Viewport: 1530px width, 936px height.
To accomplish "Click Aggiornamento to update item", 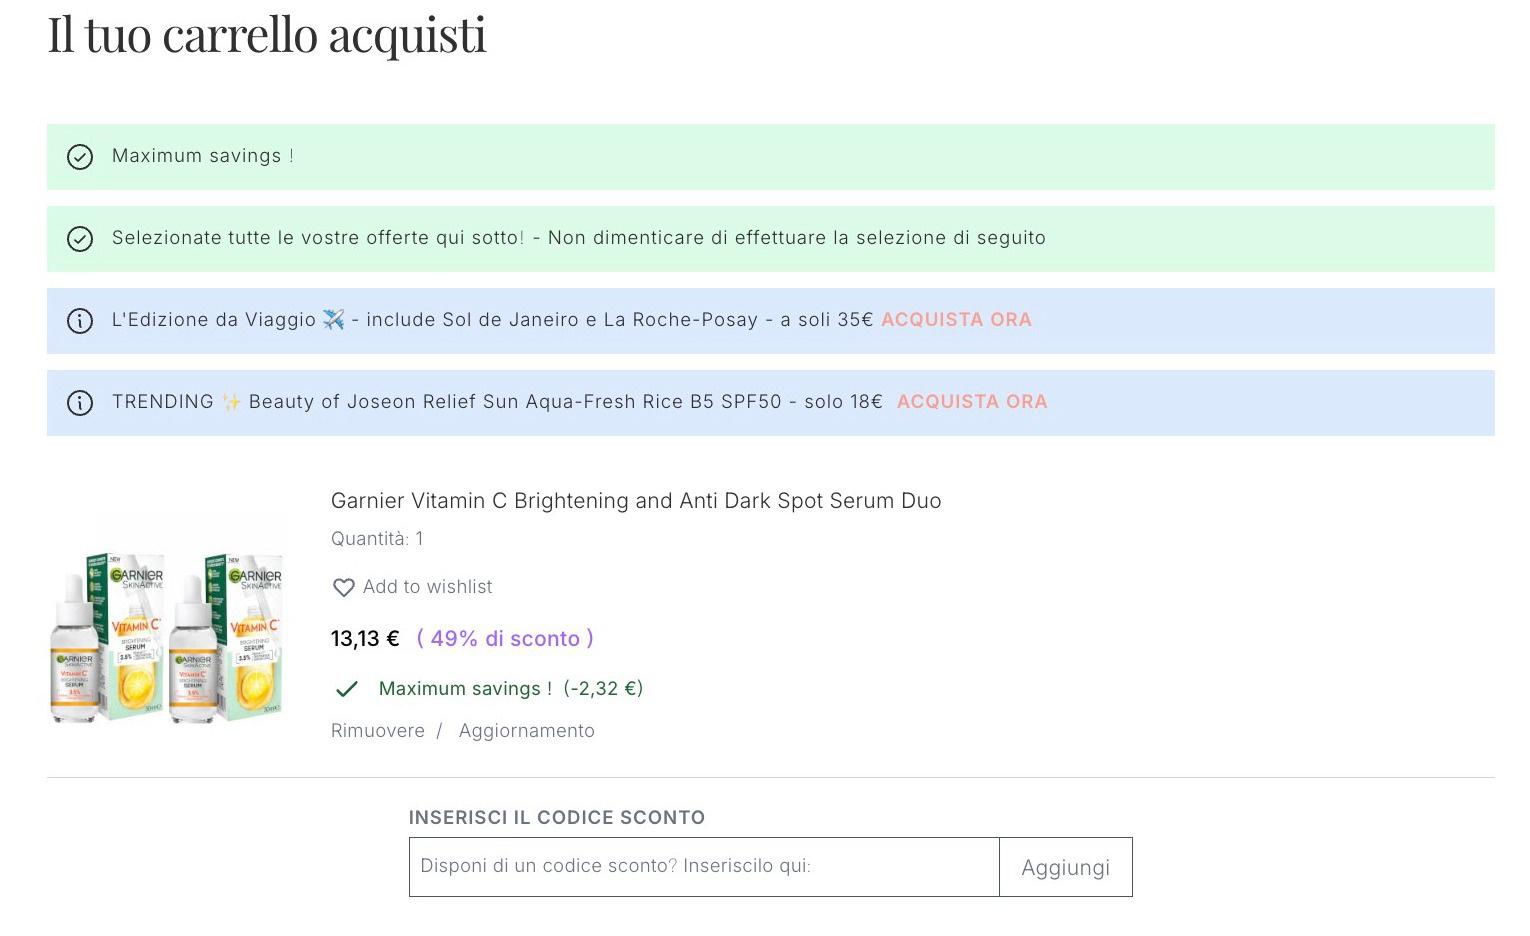I will pos(527,731).
